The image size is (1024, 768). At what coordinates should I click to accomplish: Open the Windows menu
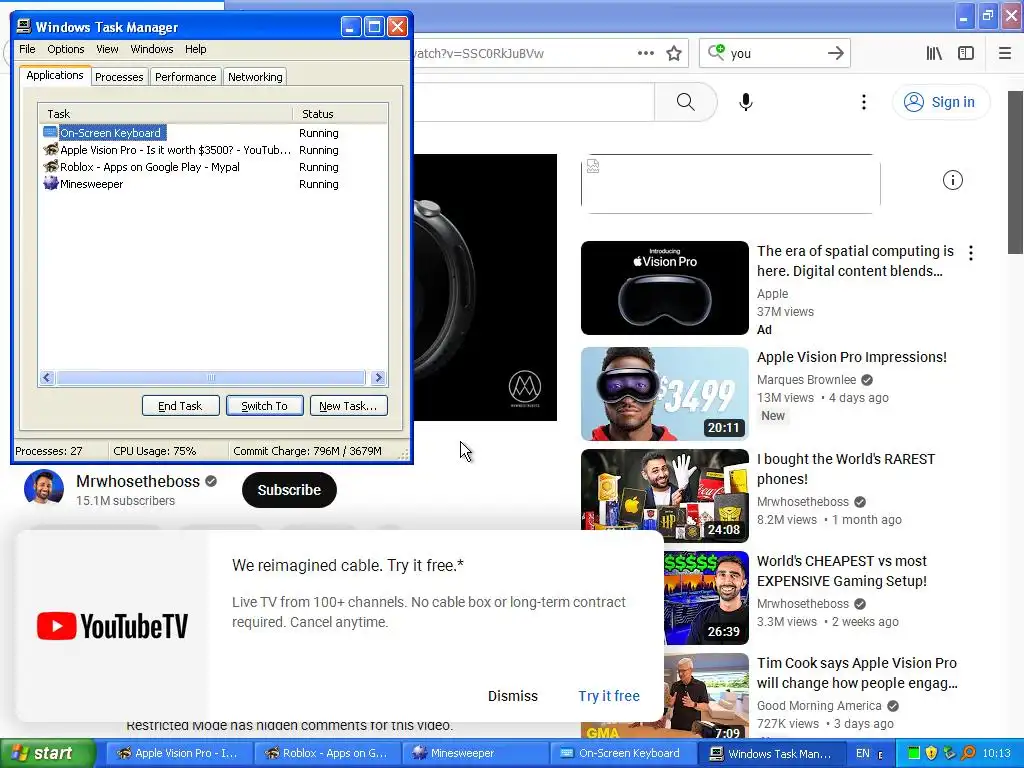[x=152, y=49]
